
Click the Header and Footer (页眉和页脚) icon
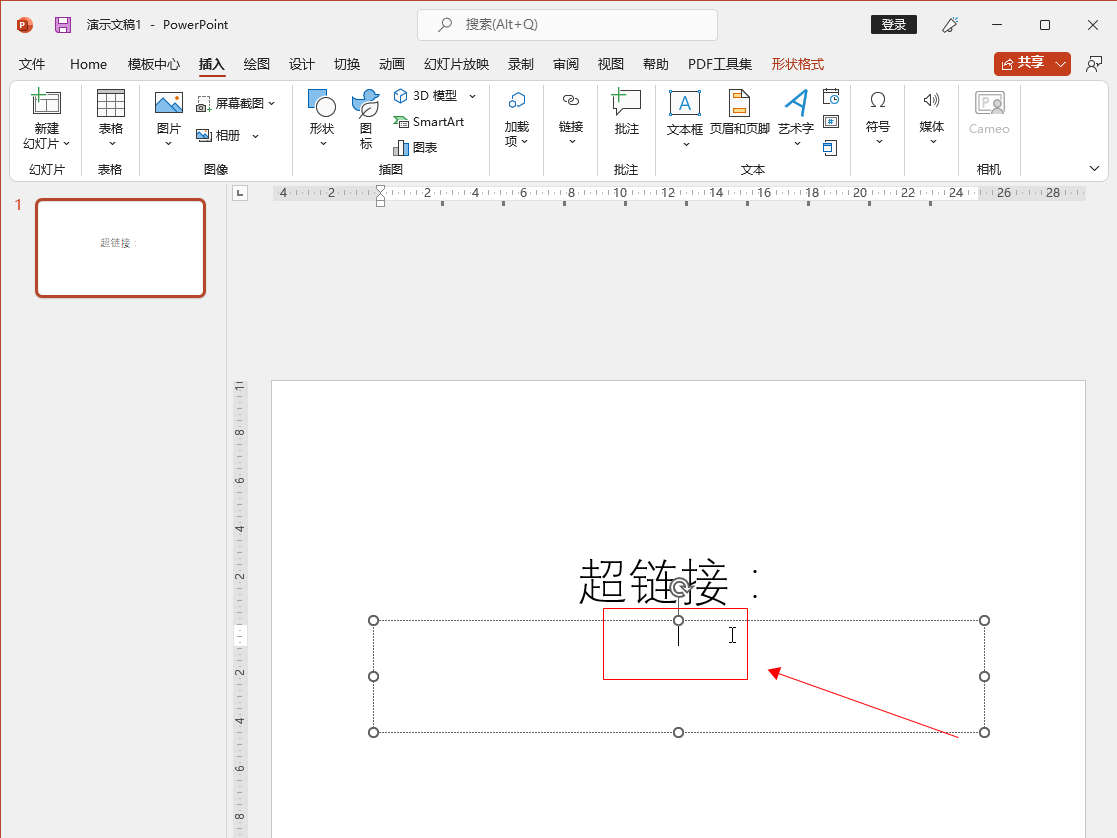(739, 104)
